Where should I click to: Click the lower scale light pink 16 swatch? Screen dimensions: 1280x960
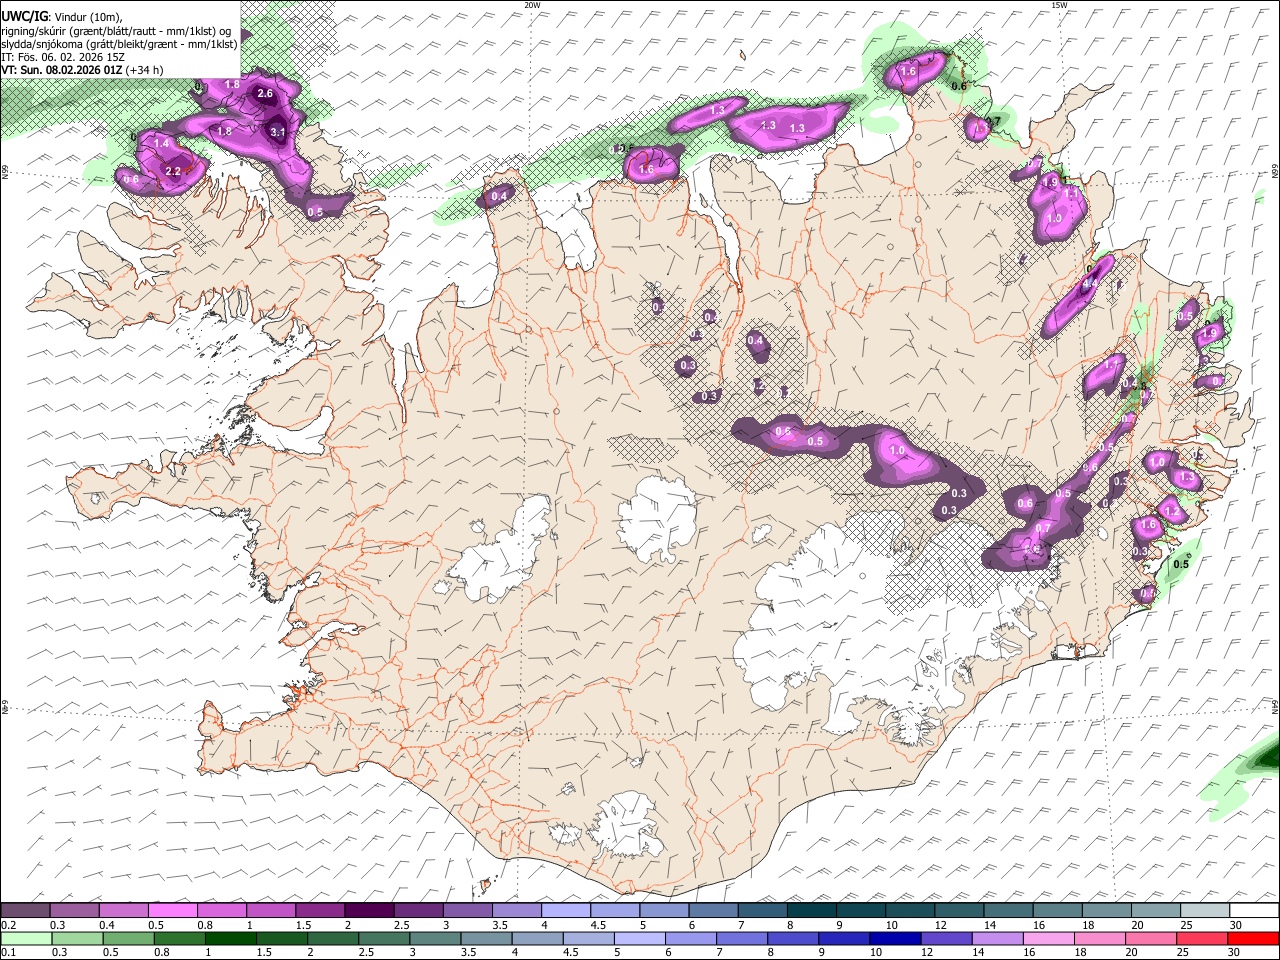click(1049, 938)
